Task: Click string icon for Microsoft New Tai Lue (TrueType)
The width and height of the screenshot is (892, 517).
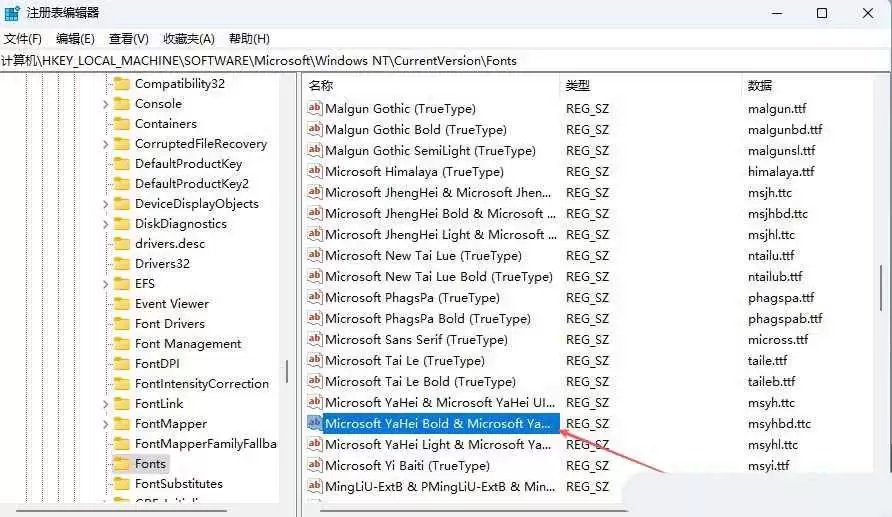Action: [x=315, y=255]
